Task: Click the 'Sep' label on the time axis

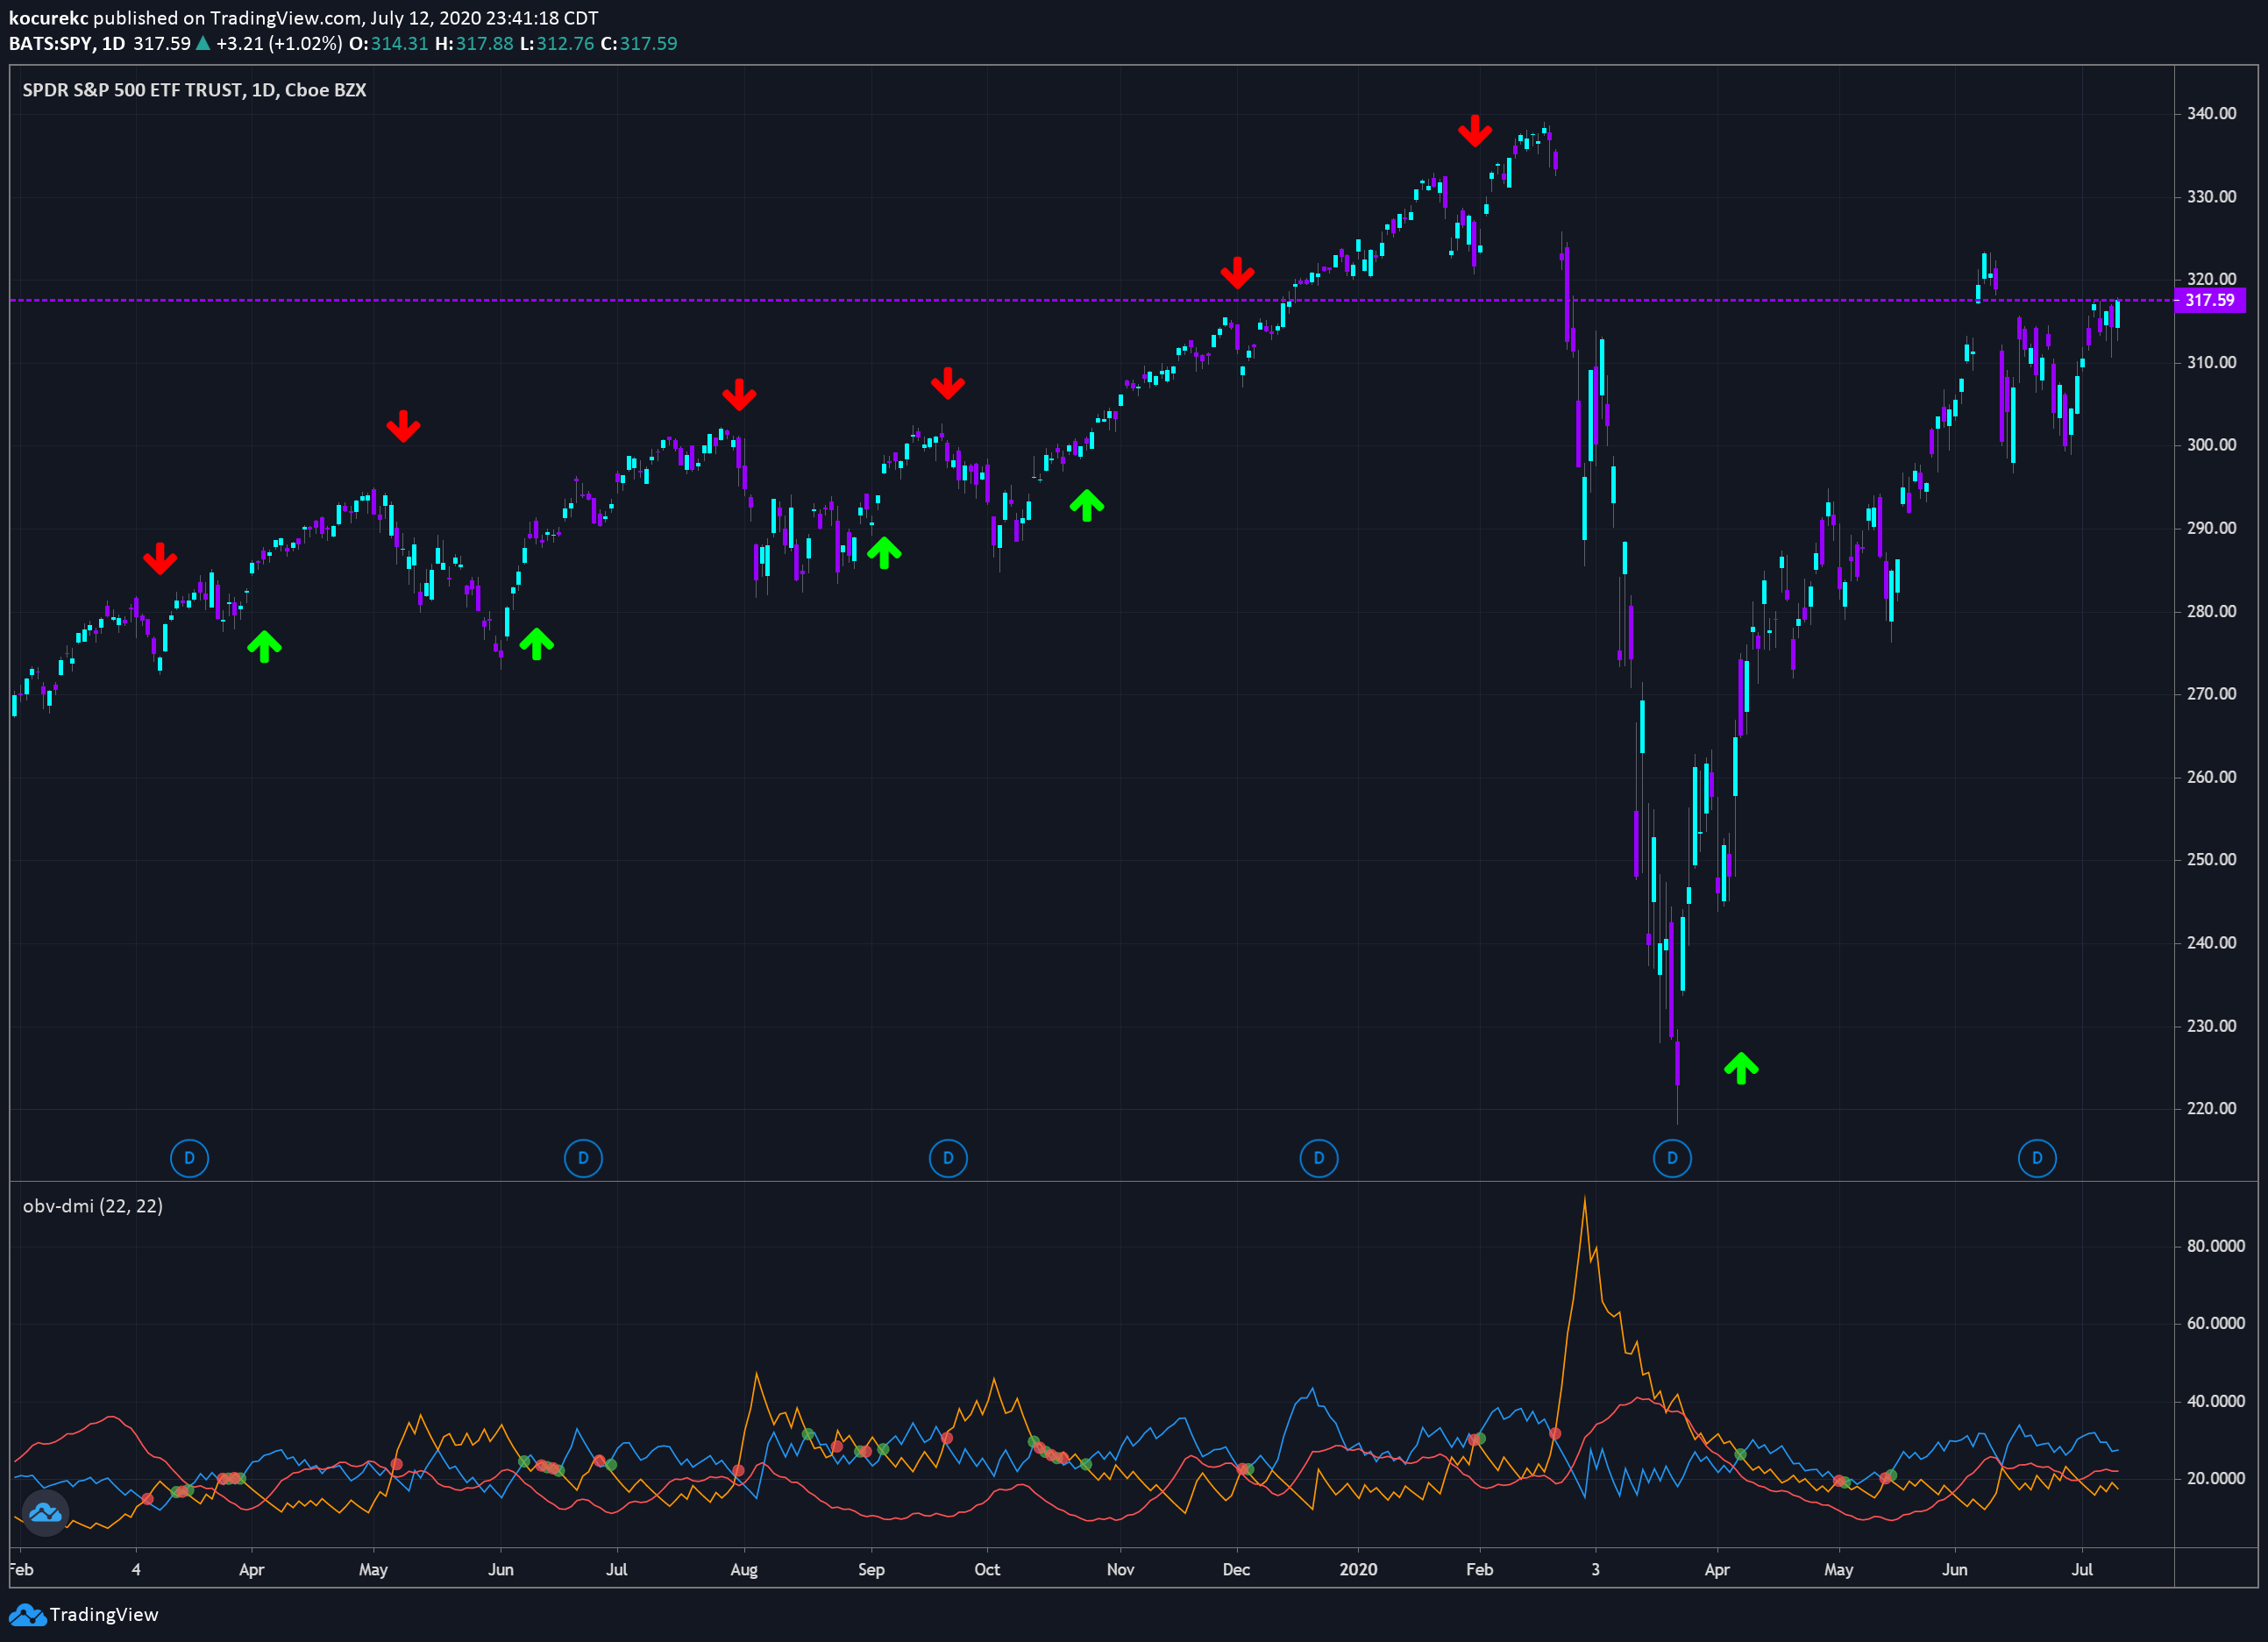Action: pos(871,1570)
